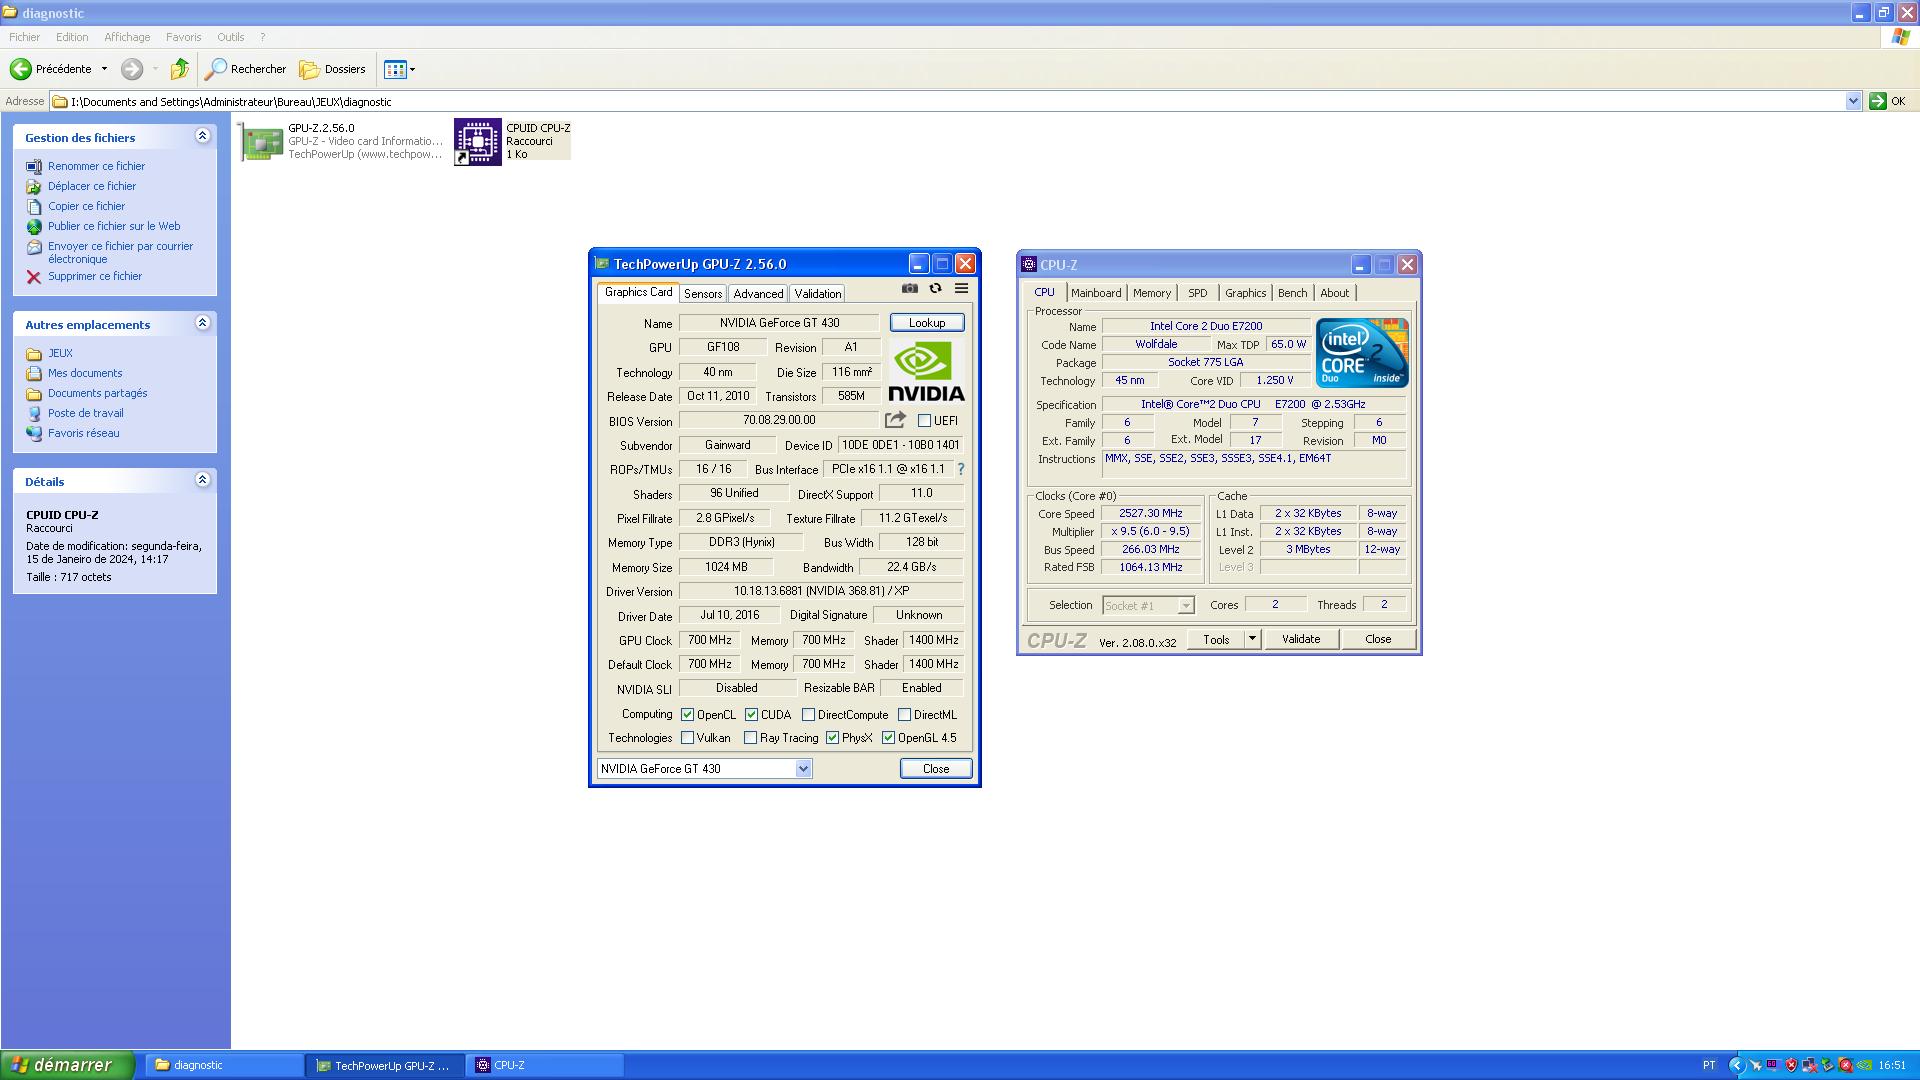Toggle the Vulkan checkbox
The width and height of the screenshot is (1920, 1080).
coord(688,738)
